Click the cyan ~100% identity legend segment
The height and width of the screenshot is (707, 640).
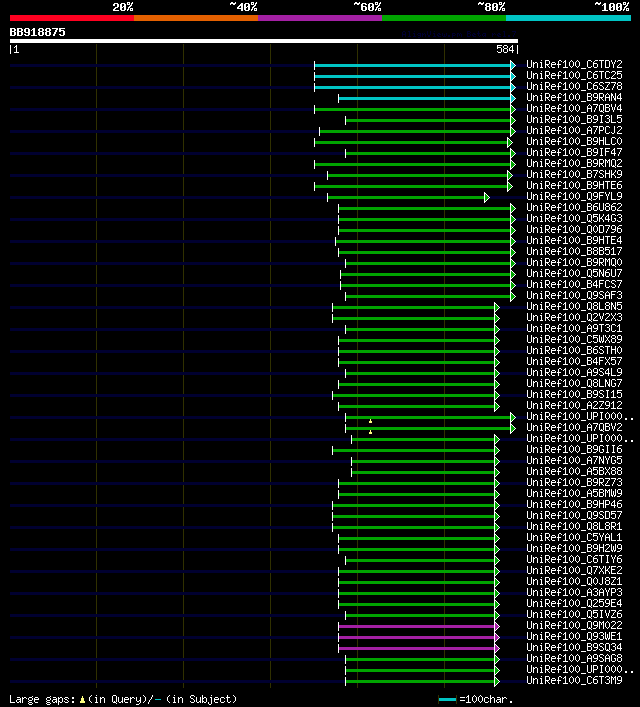click(x=568, y=18)
